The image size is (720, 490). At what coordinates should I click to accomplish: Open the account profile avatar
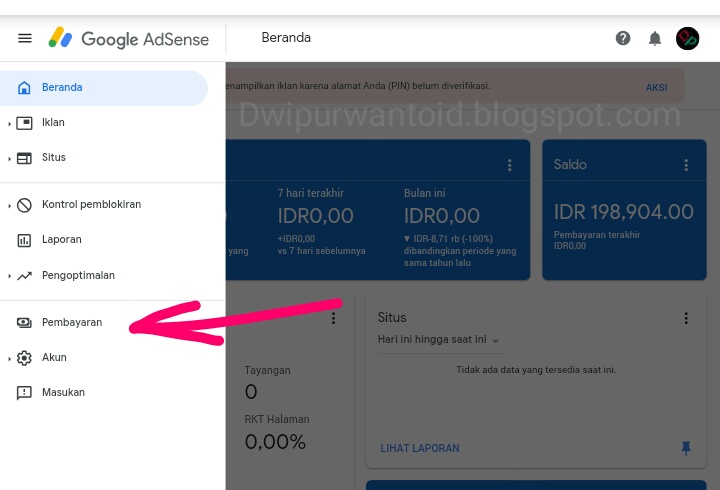pyautogui.click(x=687, y=39)
